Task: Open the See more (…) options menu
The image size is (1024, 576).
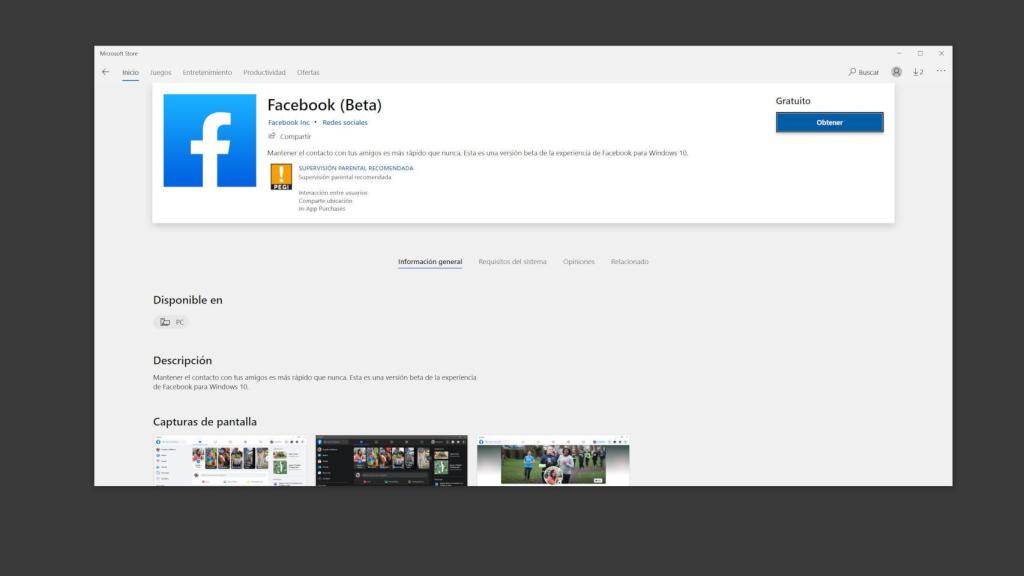Action: point(940,72)
